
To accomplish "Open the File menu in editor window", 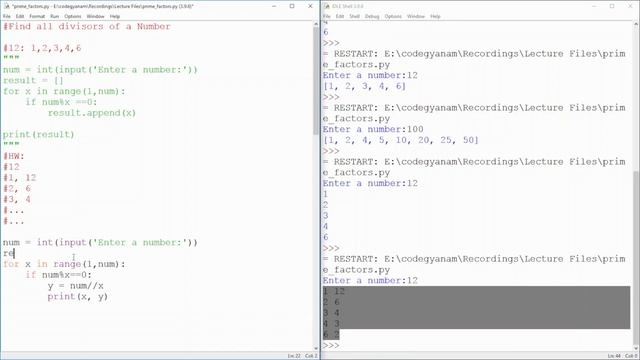I will [7, 16].
